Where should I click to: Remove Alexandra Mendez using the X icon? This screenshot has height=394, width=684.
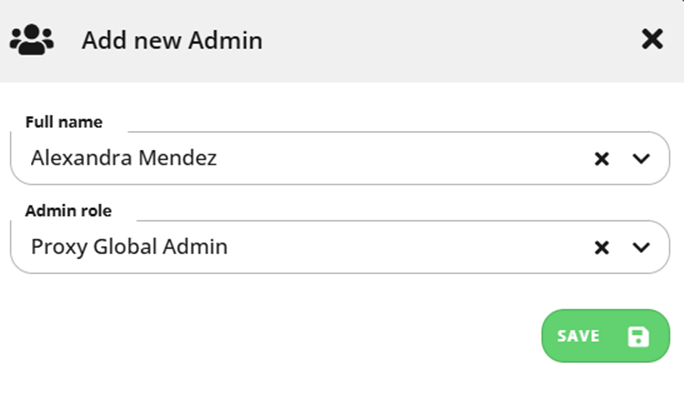click(x=602, y=159)
